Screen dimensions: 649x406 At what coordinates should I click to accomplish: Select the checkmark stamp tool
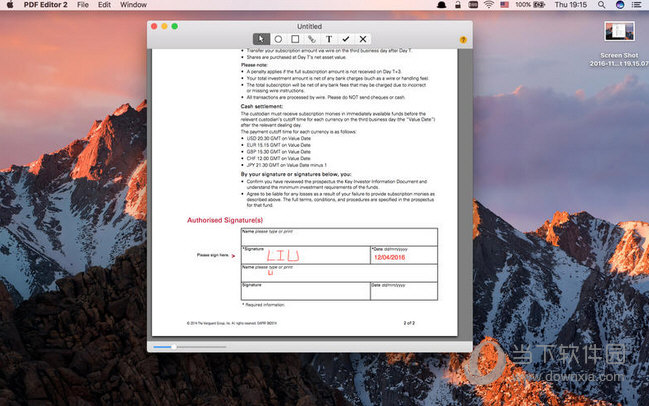[346, 39]
